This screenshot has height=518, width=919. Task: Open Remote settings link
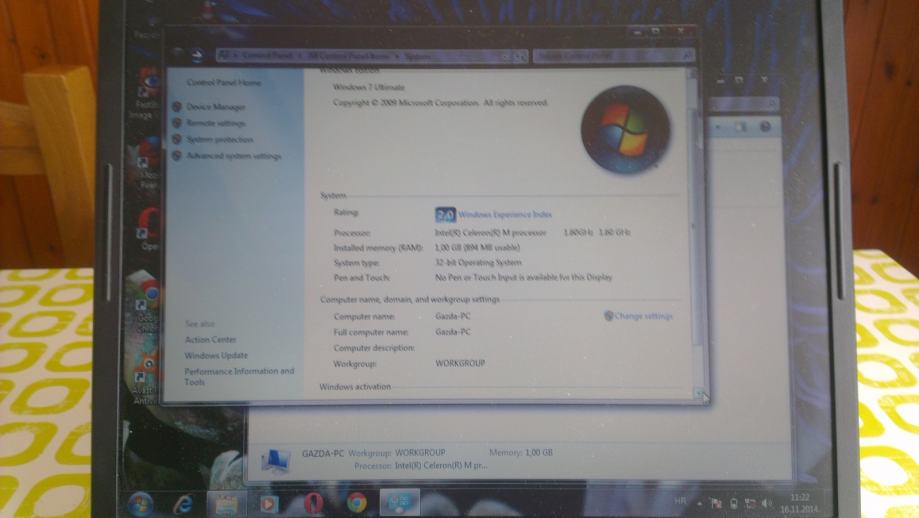pyautogui.click(x=216, y=123)
